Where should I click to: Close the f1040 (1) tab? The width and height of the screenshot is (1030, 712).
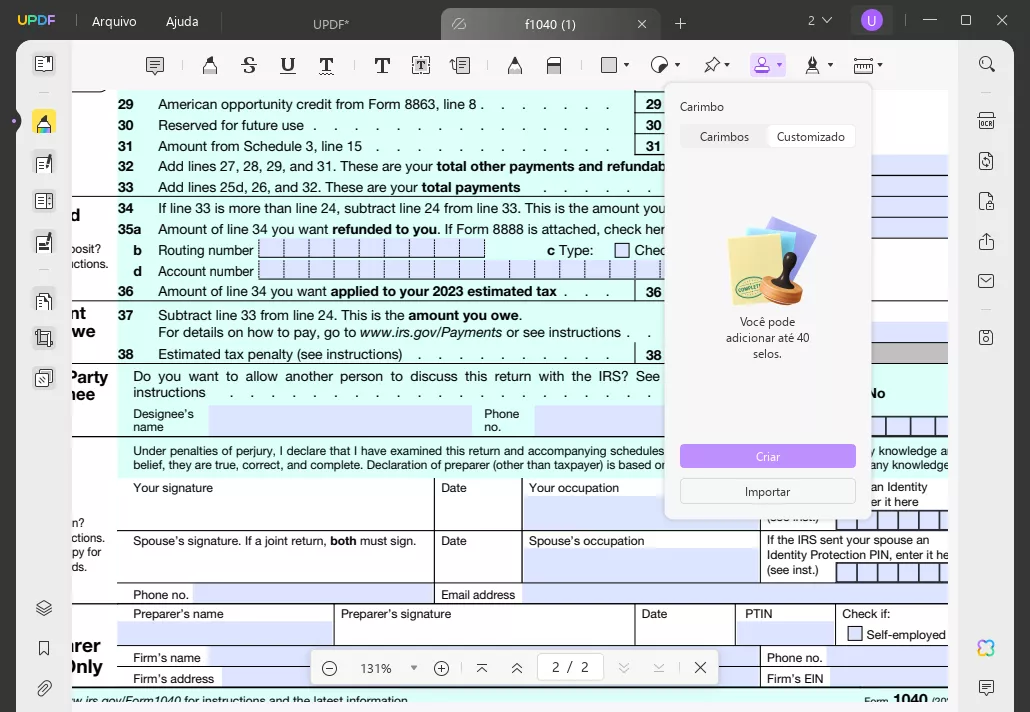click(x=642, y=24)
